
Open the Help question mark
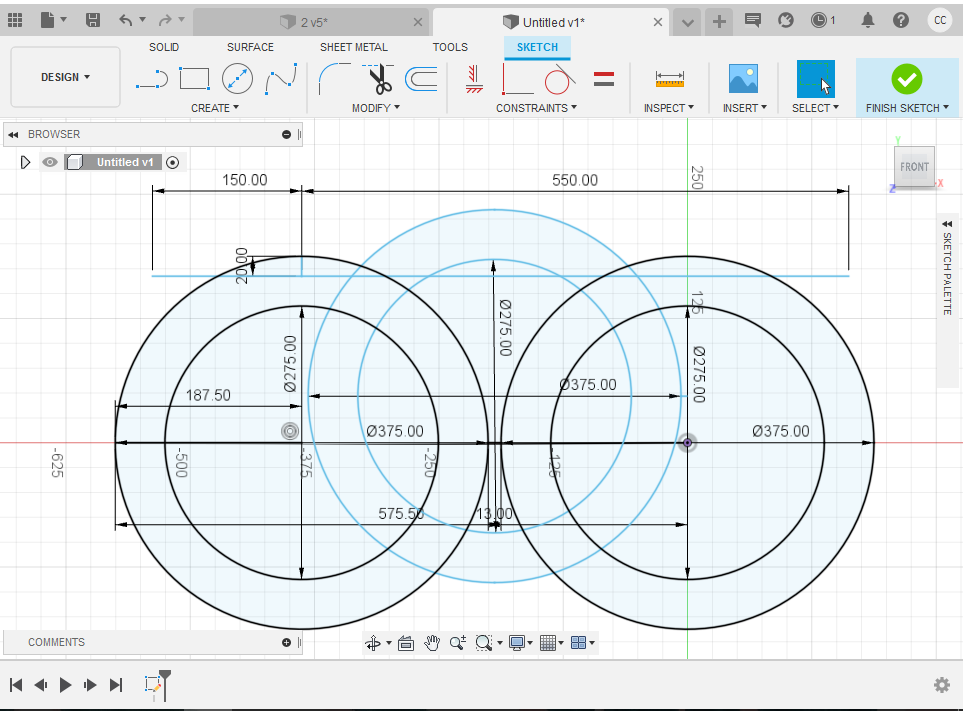900,20
